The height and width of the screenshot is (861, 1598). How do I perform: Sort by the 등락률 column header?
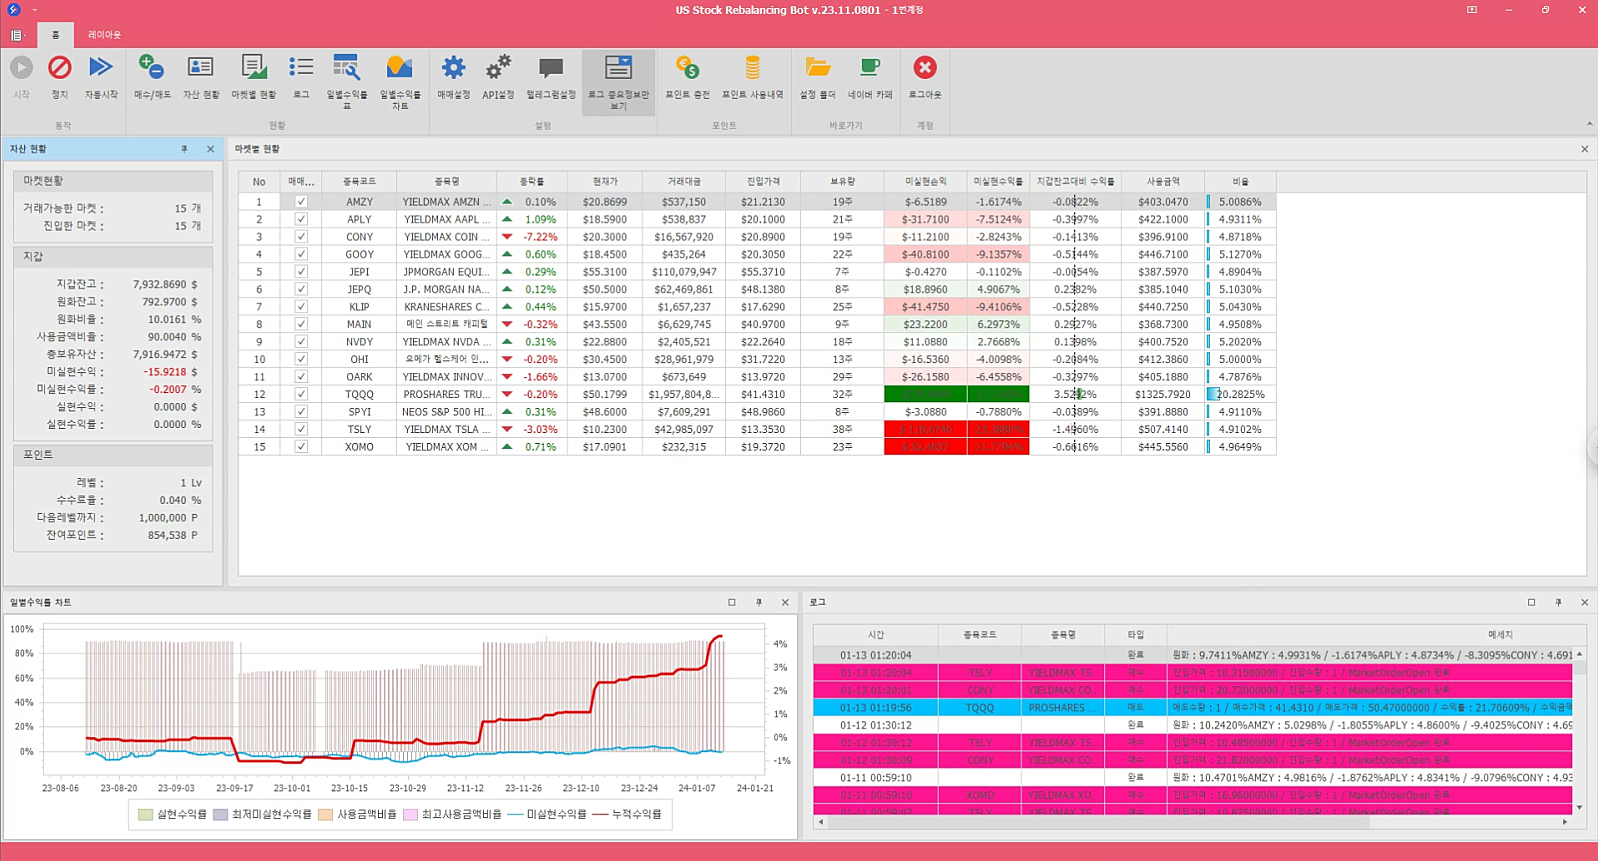[532, 182]
